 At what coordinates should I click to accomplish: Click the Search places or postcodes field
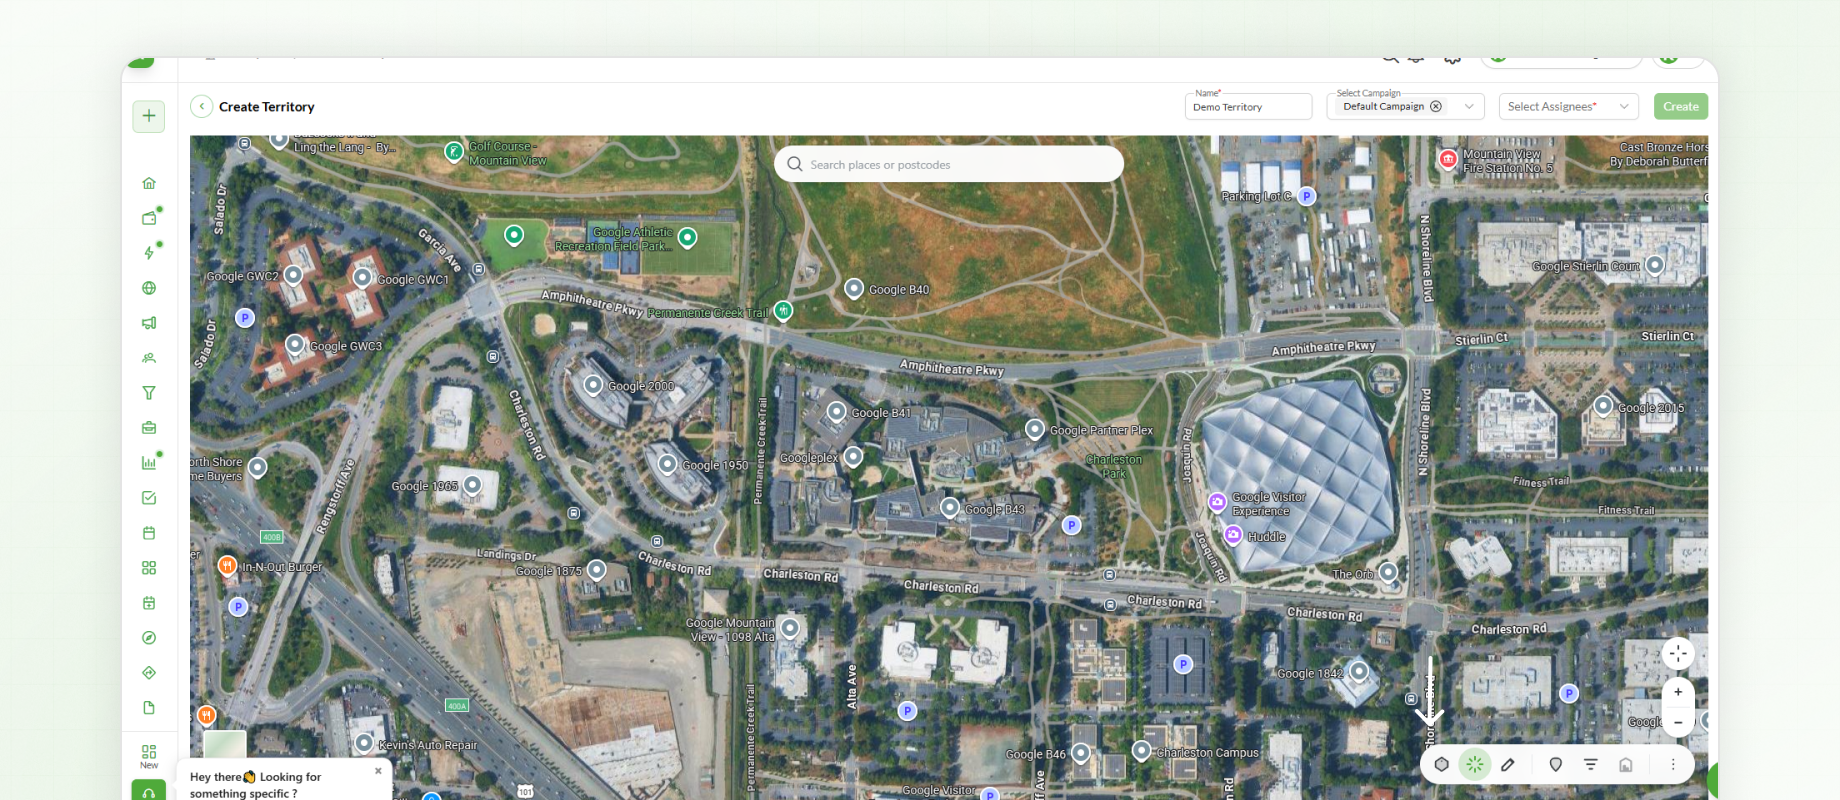[x=949, y=165]
